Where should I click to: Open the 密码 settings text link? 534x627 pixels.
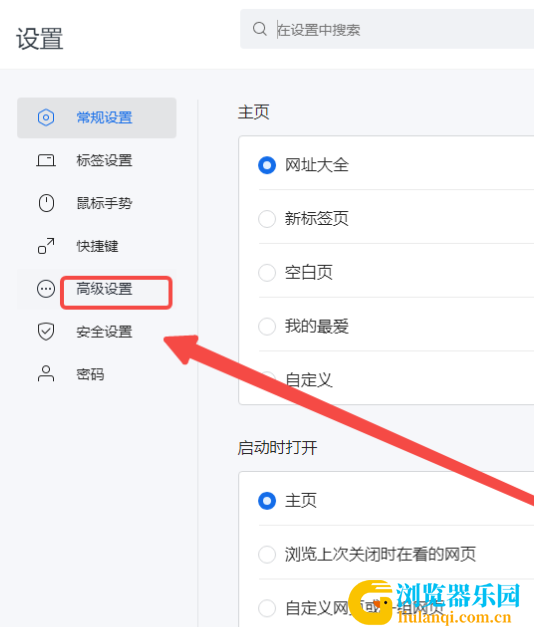point(90,374)
